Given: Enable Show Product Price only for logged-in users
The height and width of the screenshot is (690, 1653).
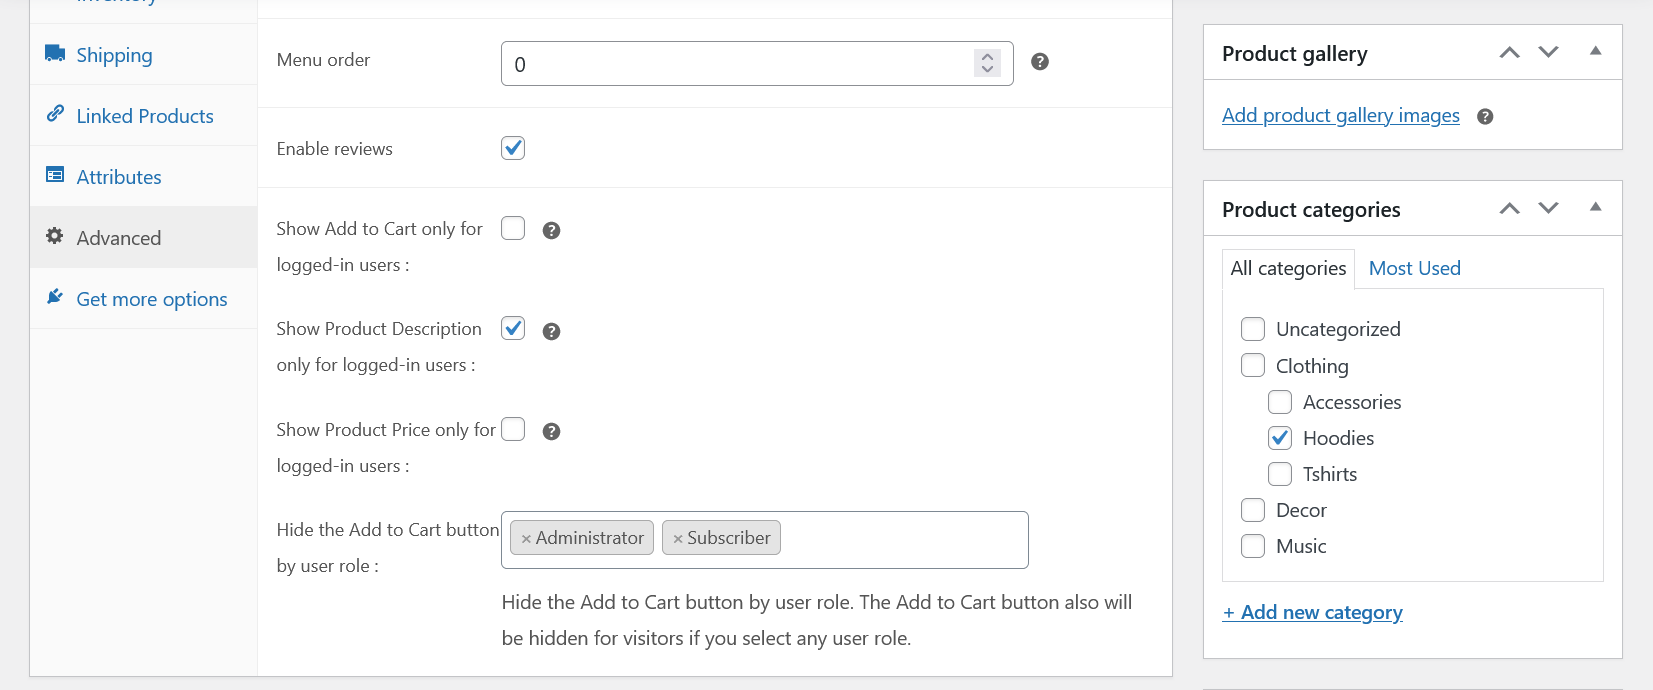Looking at the screenshot, I should pos(513,429).
